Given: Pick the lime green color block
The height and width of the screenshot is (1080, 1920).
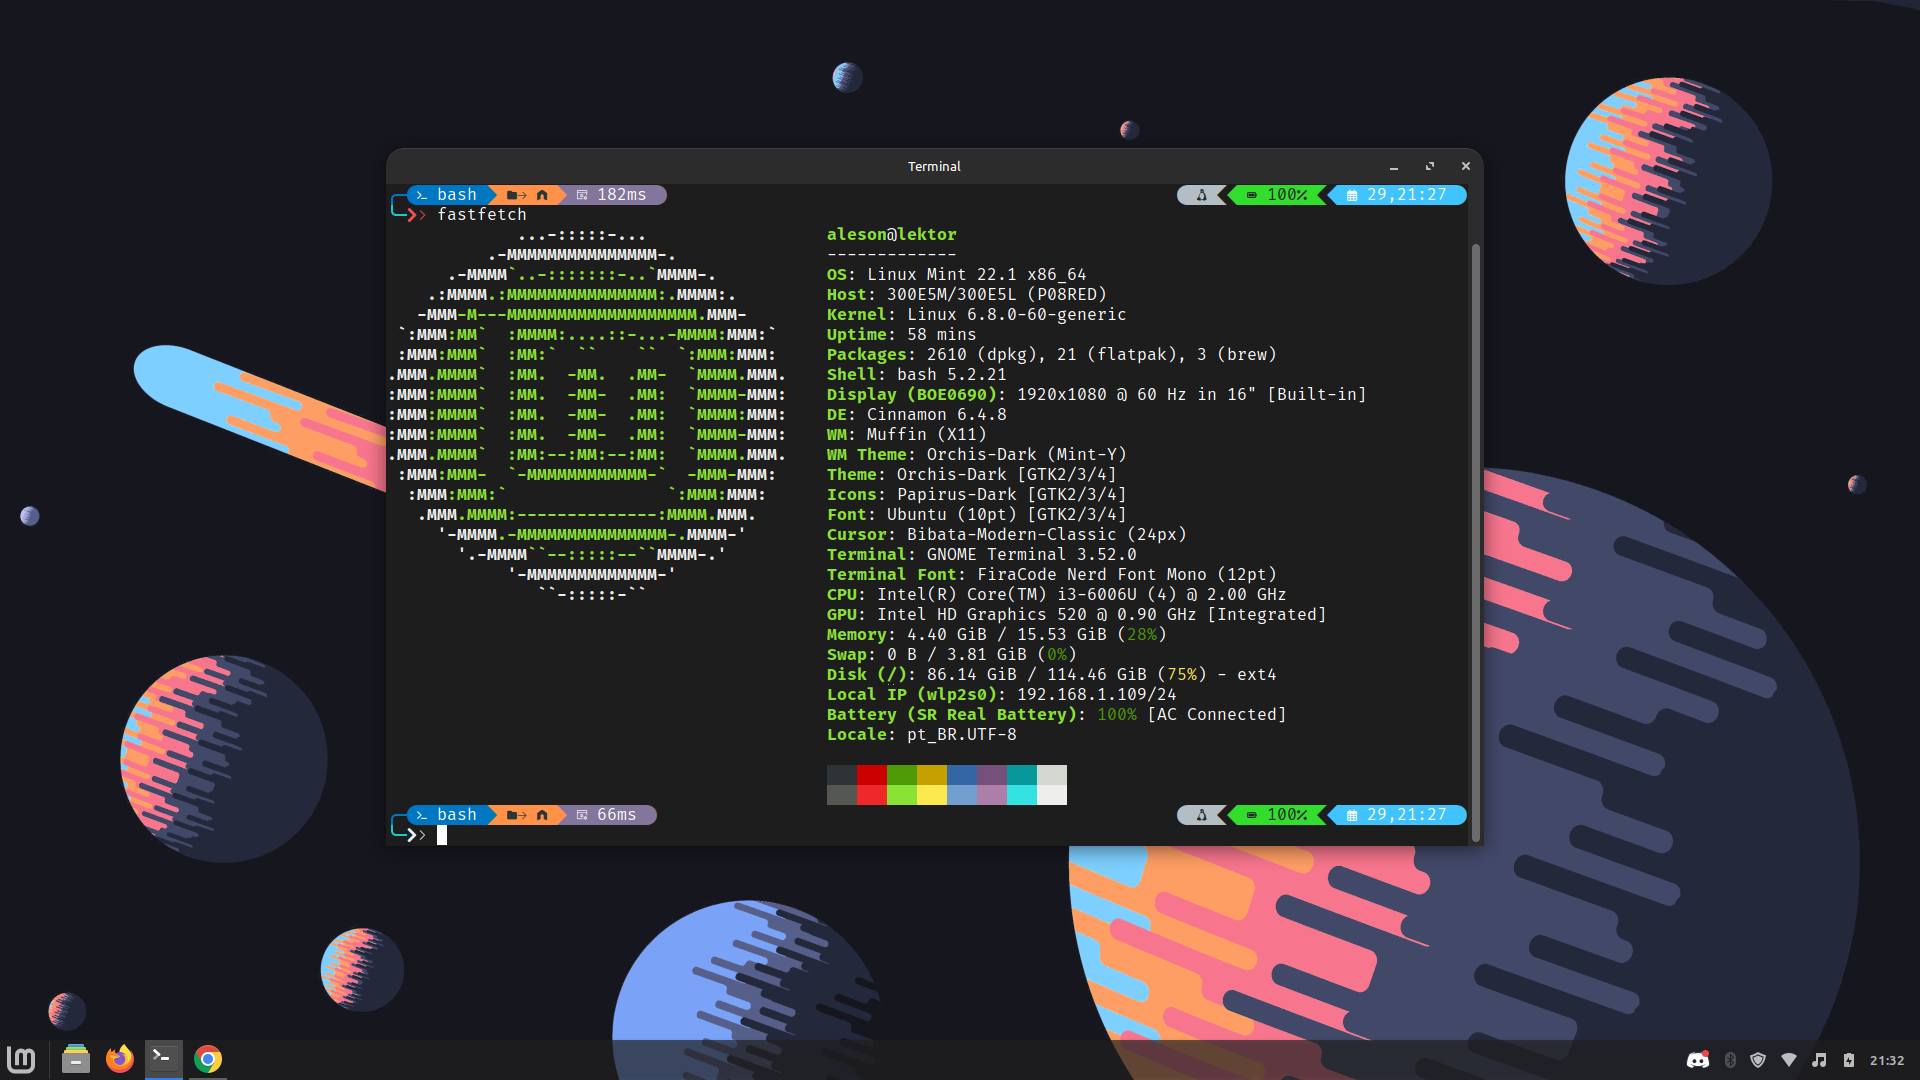Looking at the screenshot, I should (x=902, y=795).
